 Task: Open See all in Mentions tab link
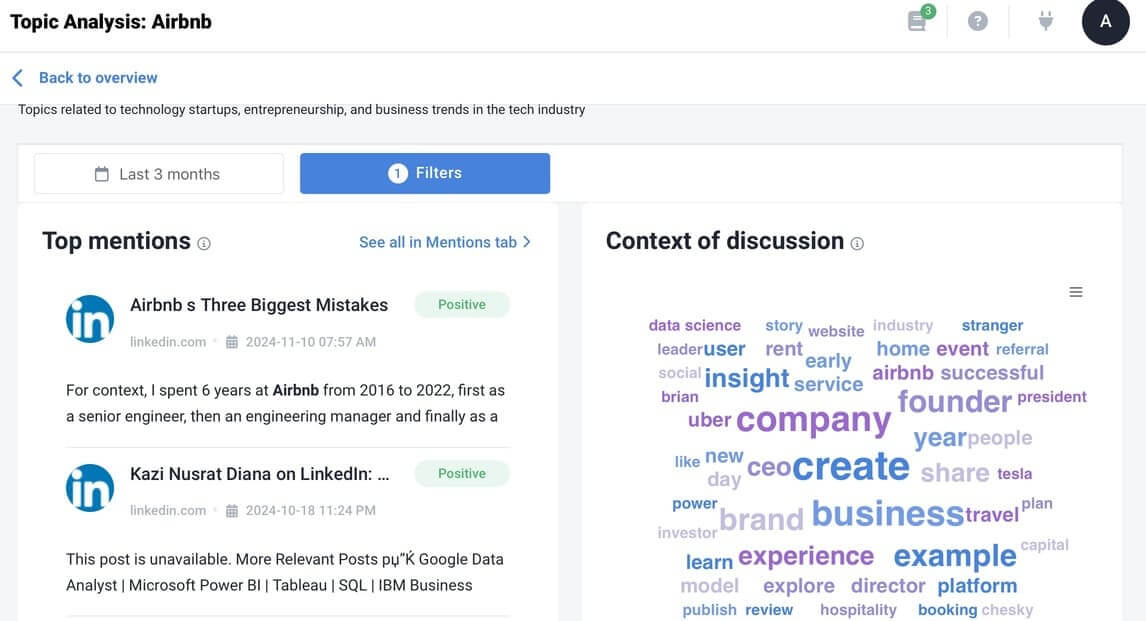pos(444,242)
